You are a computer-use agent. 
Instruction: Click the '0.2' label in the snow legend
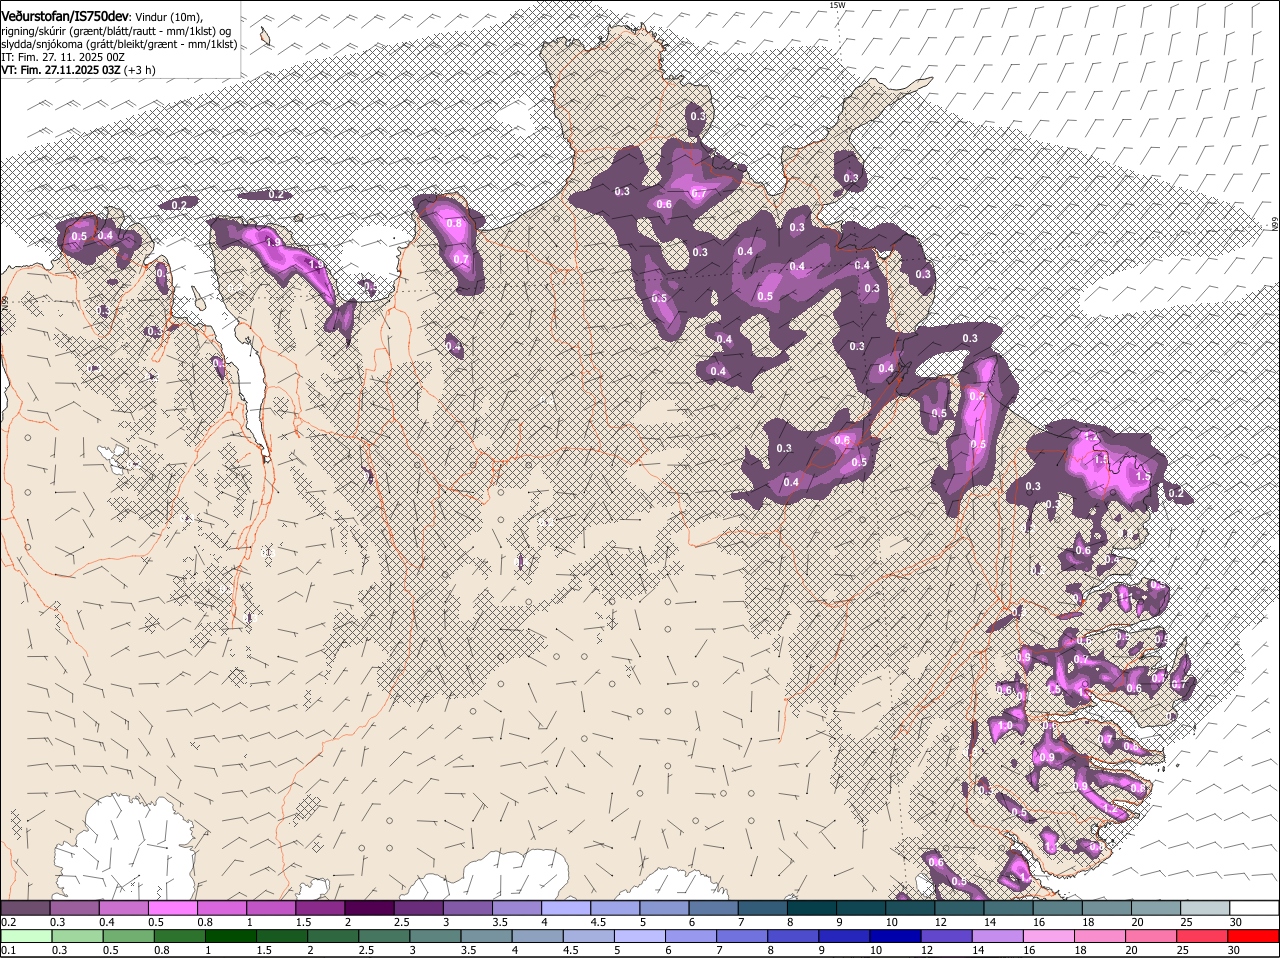point(8,922)
